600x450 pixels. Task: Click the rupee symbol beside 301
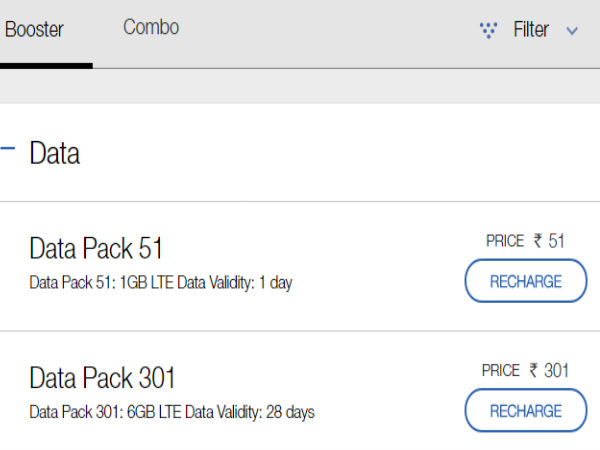point(534,370)
